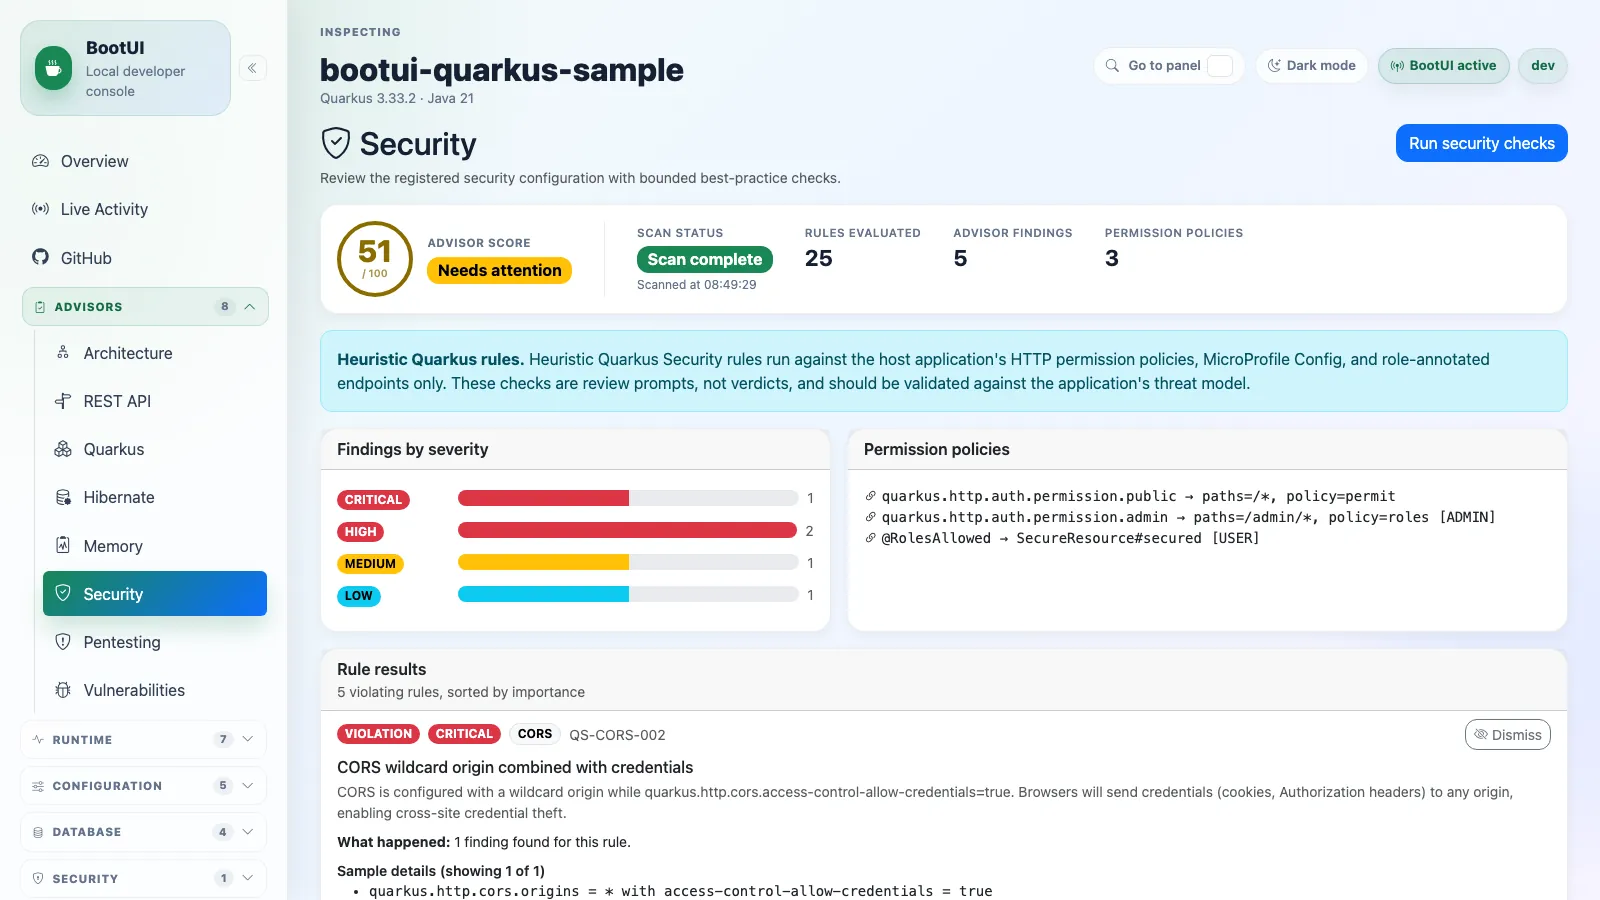
Task: Click the VIOLATION tag on rule result
Action: 378,734
